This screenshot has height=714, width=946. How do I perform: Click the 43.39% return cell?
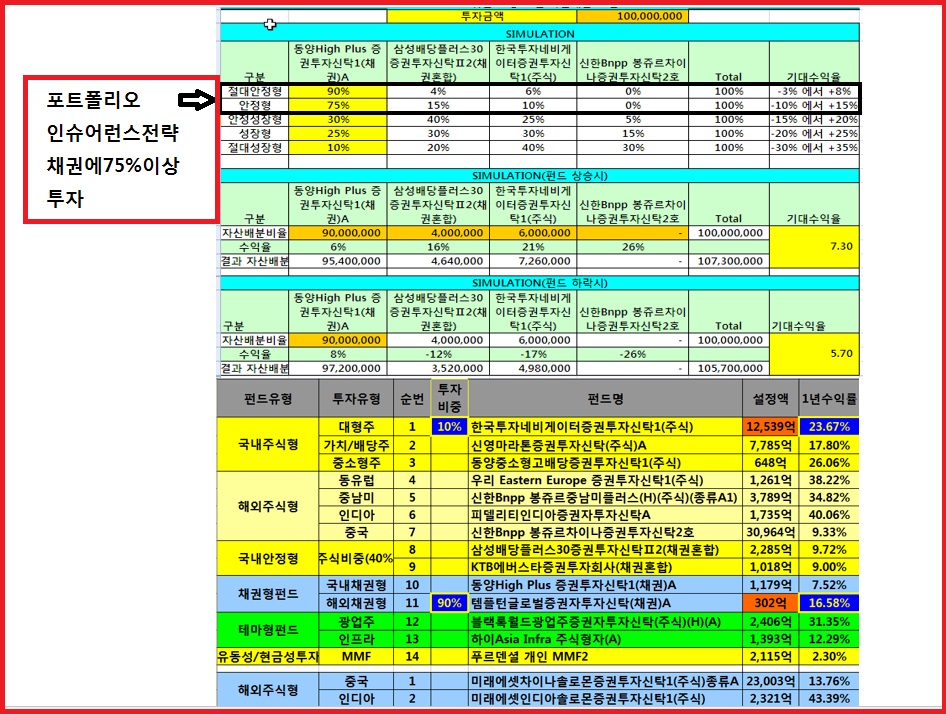coord(828,698)
